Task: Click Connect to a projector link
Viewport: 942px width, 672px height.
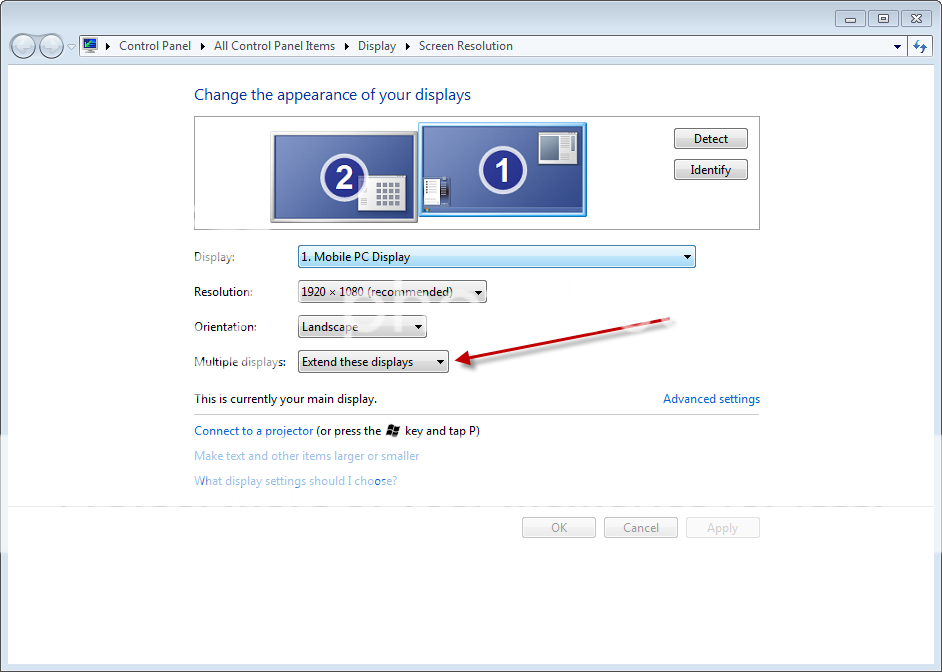Action: click(253, 431)
